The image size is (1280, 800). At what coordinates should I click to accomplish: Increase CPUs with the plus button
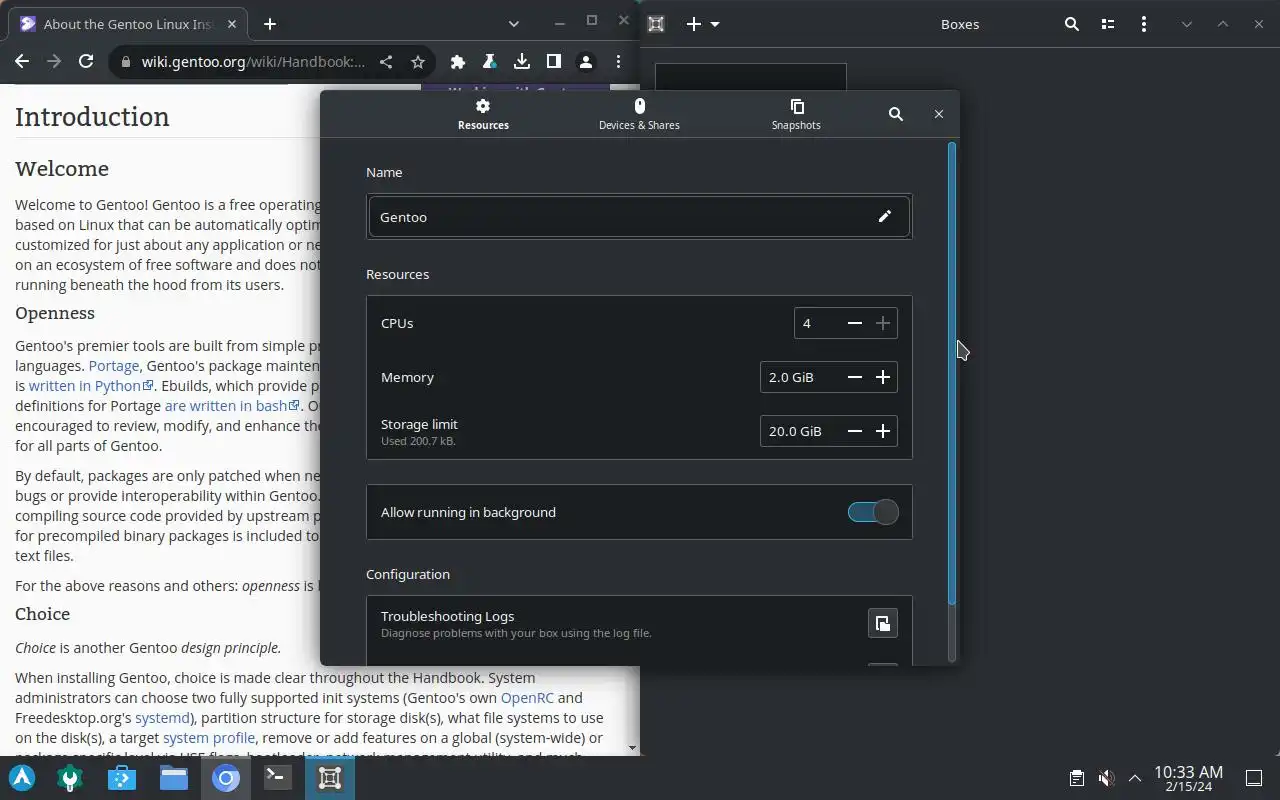coord(883,323)
